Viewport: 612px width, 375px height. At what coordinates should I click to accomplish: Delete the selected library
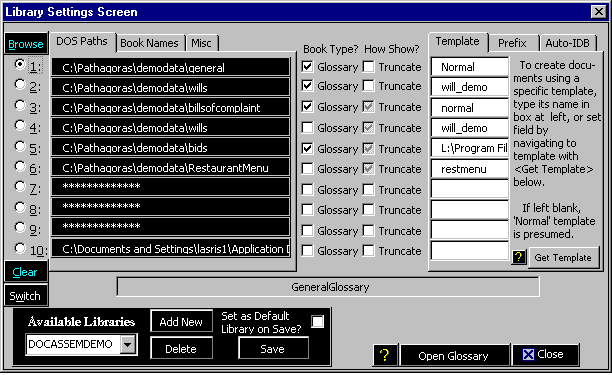181,348
